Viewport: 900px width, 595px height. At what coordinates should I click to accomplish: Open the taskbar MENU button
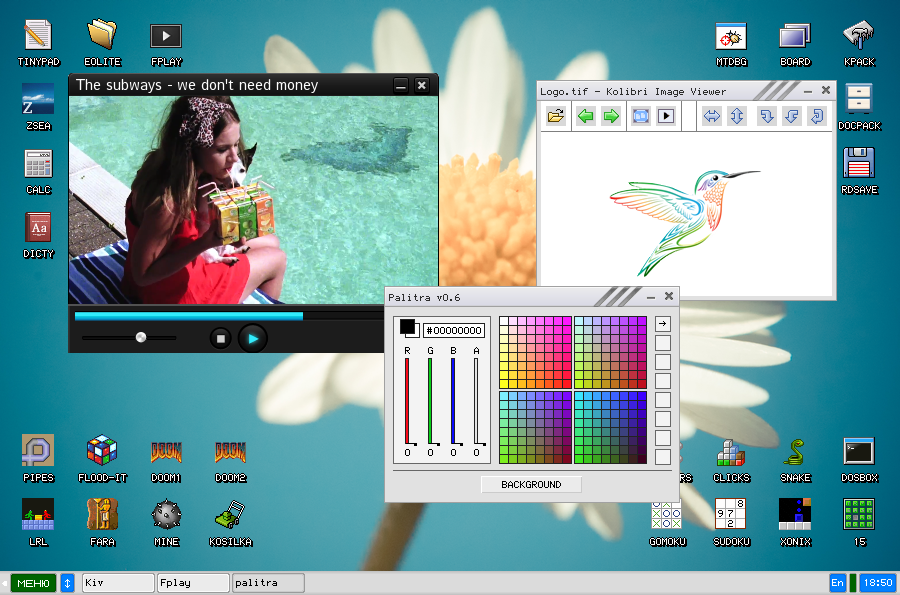[x=33, y=582]
